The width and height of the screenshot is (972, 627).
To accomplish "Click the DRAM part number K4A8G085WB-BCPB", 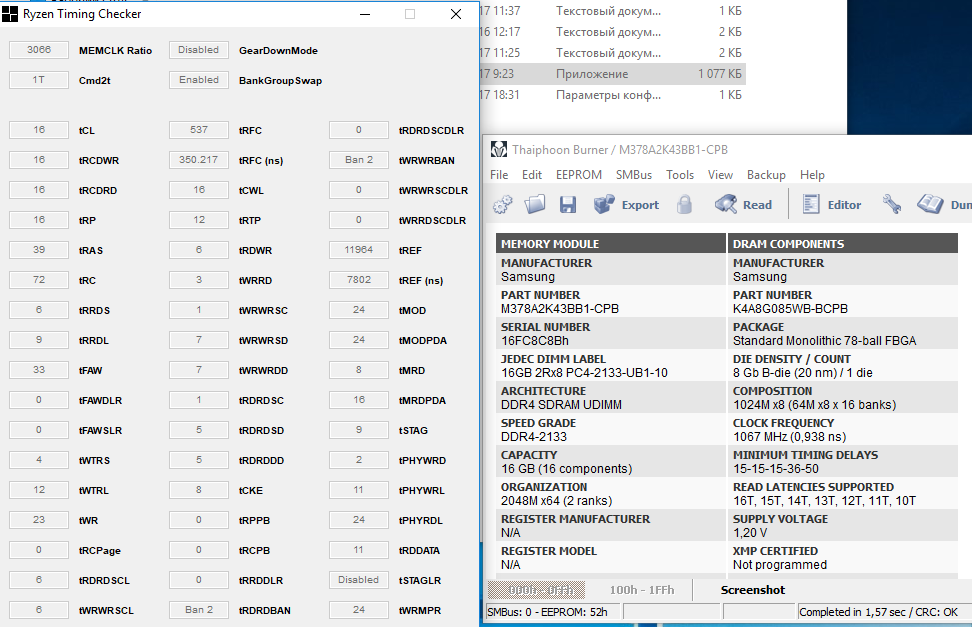I will tap(790, 309).
